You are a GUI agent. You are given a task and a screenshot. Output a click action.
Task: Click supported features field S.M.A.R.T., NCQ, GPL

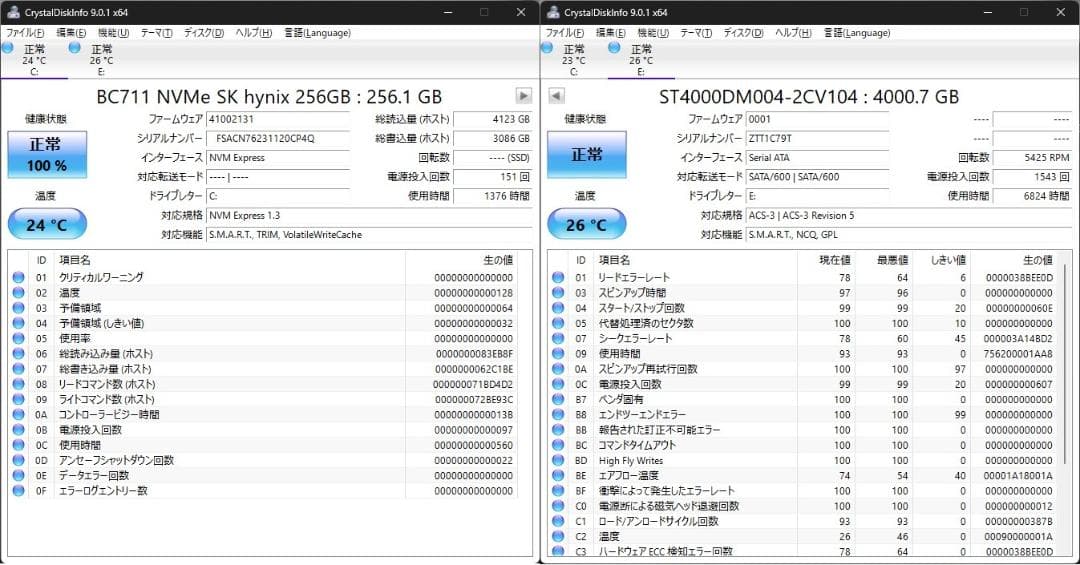click(909, 235)
